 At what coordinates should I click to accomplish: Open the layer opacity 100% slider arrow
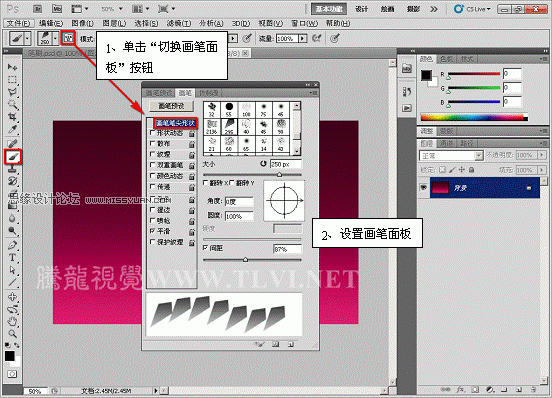(x=542, y=155)
